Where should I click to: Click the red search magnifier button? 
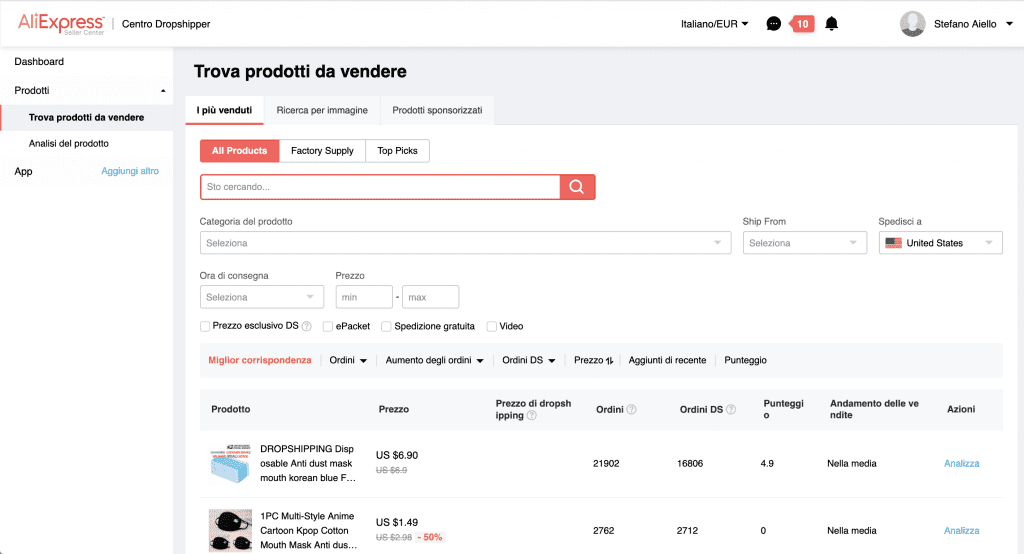click(577, 187)
